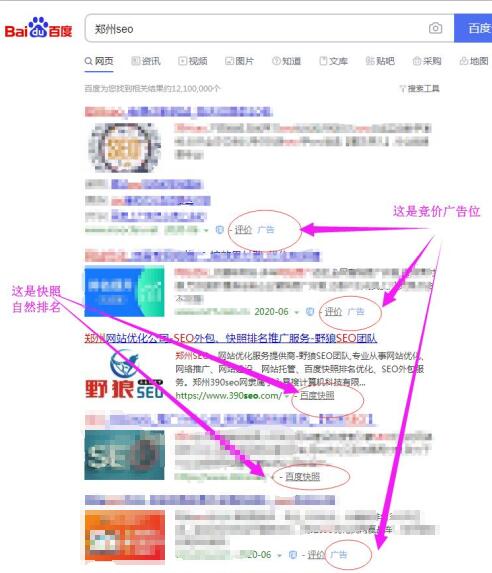Expand dropdown arrow after 2020-06 date
Viewport: 492px width, 573px height.
tap(296, 312)
